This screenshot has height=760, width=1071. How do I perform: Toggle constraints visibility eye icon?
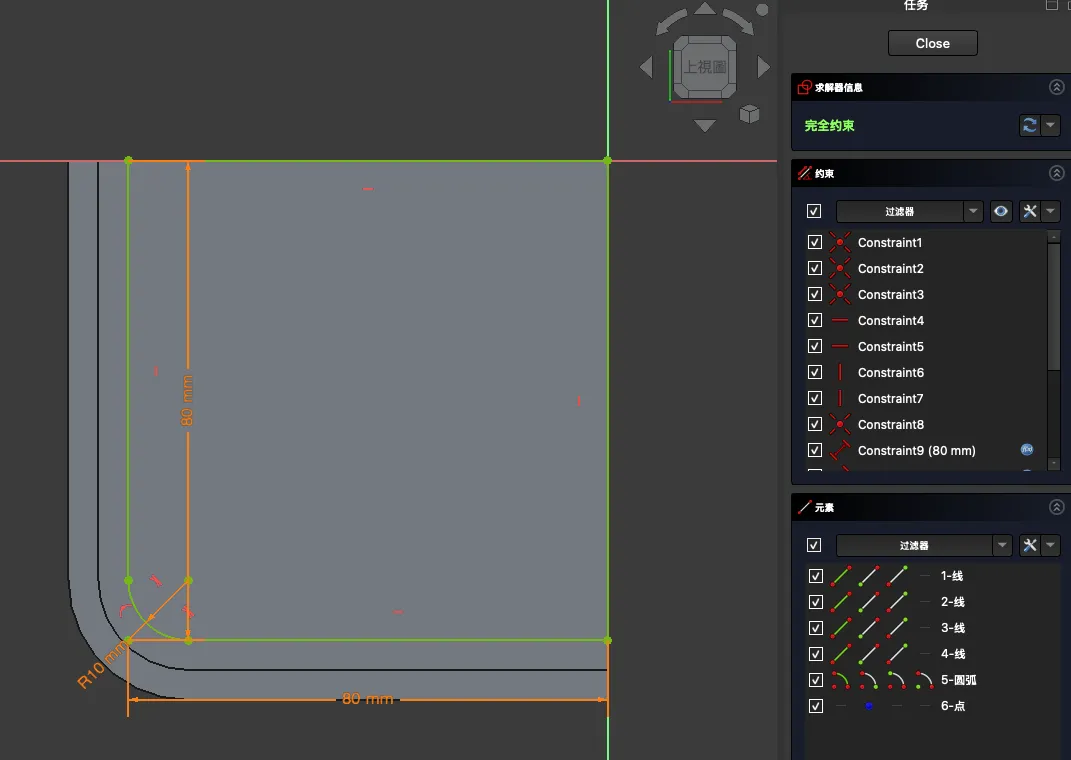click(x=1001, y=211)
